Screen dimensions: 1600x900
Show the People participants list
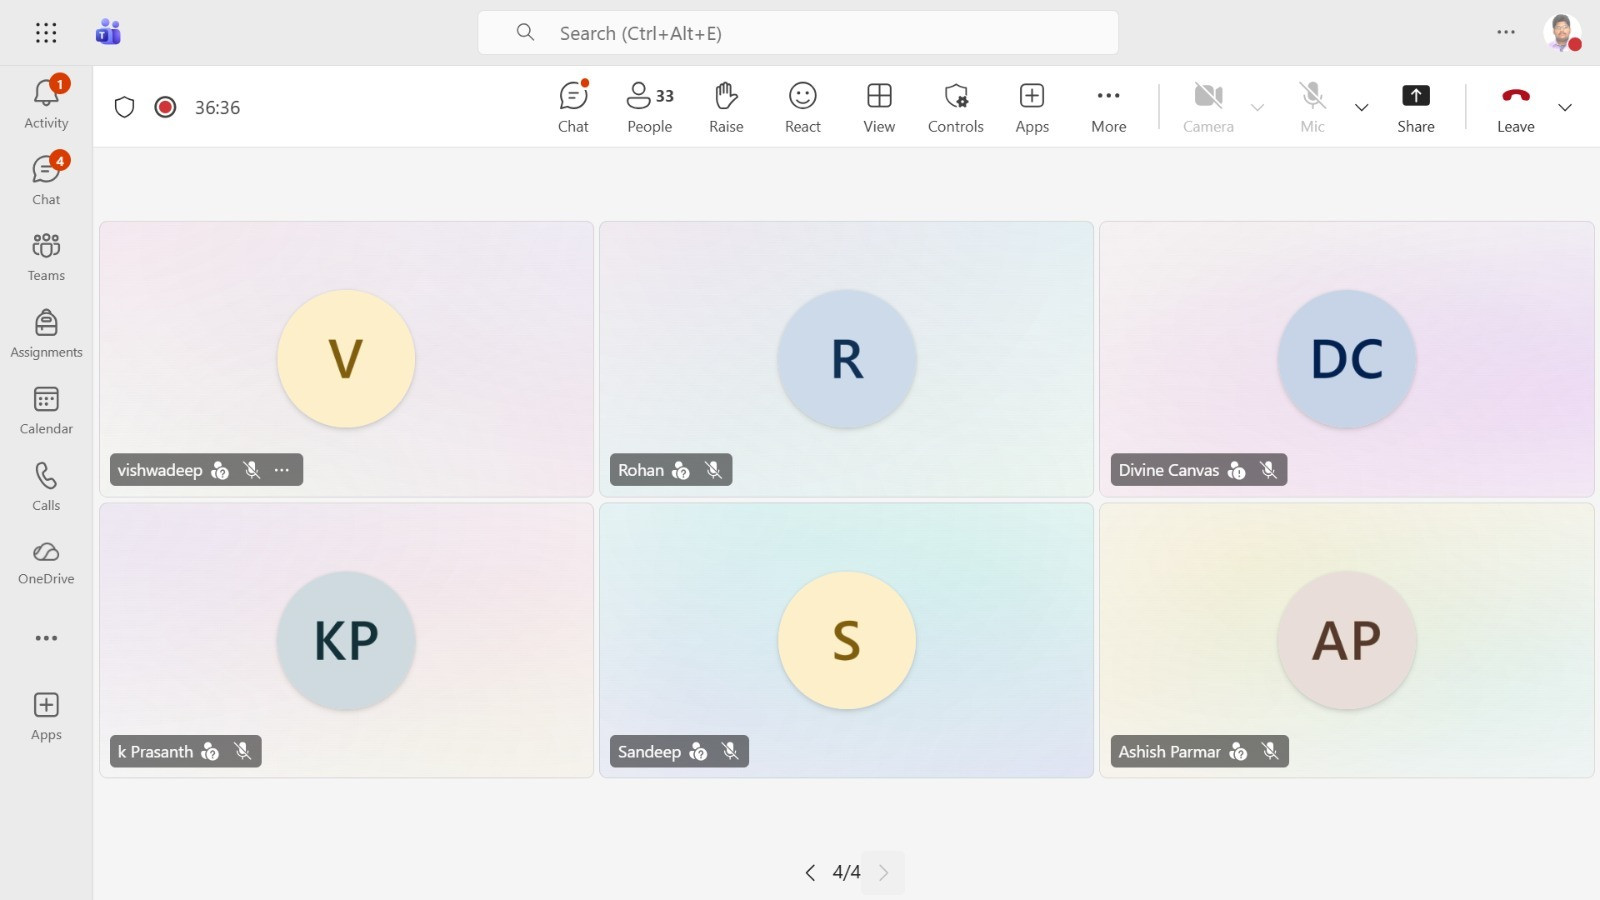[x=649, y=106]
